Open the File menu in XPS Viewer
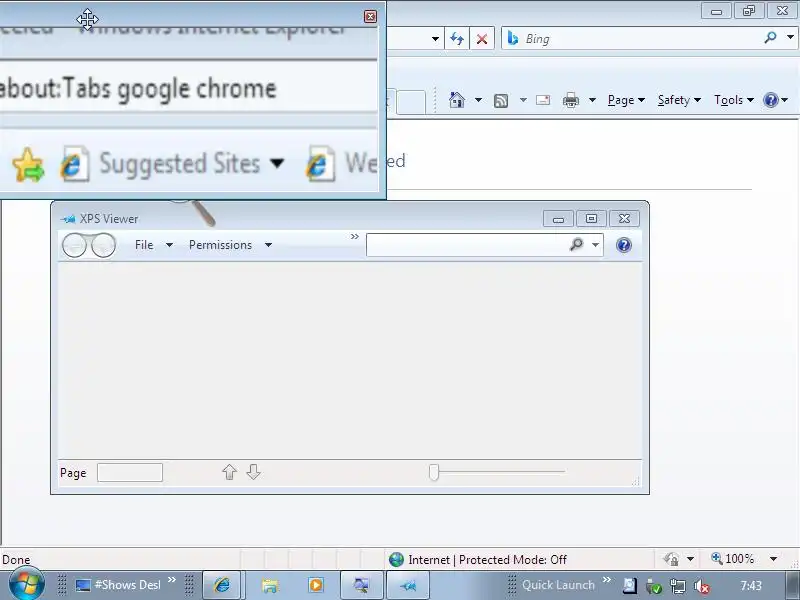The height and width of the screenshot is (600, 800). pyautogui.click(x=154, y=245)
